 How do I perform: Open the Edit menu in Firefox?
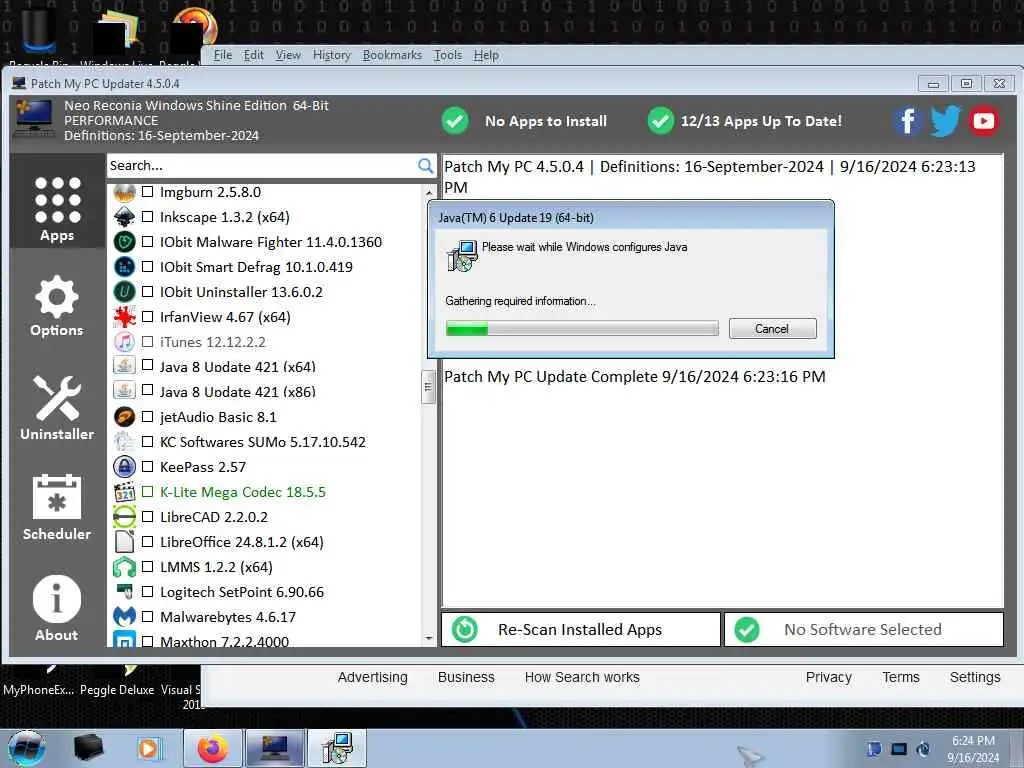[x=253, y=55]
